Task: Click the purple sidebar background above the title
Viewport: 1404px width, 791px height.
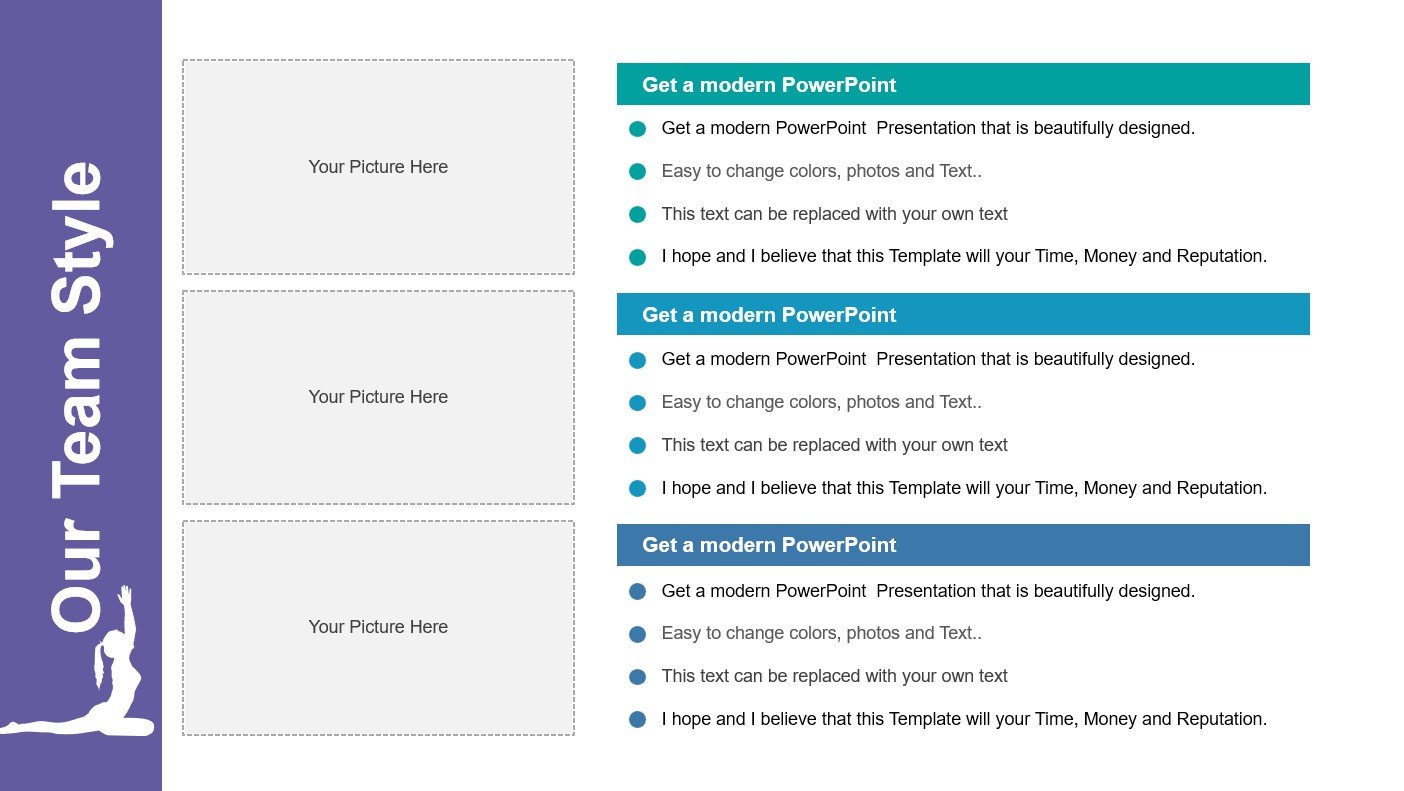Action: pyautogui.click(x=80, y=70)
